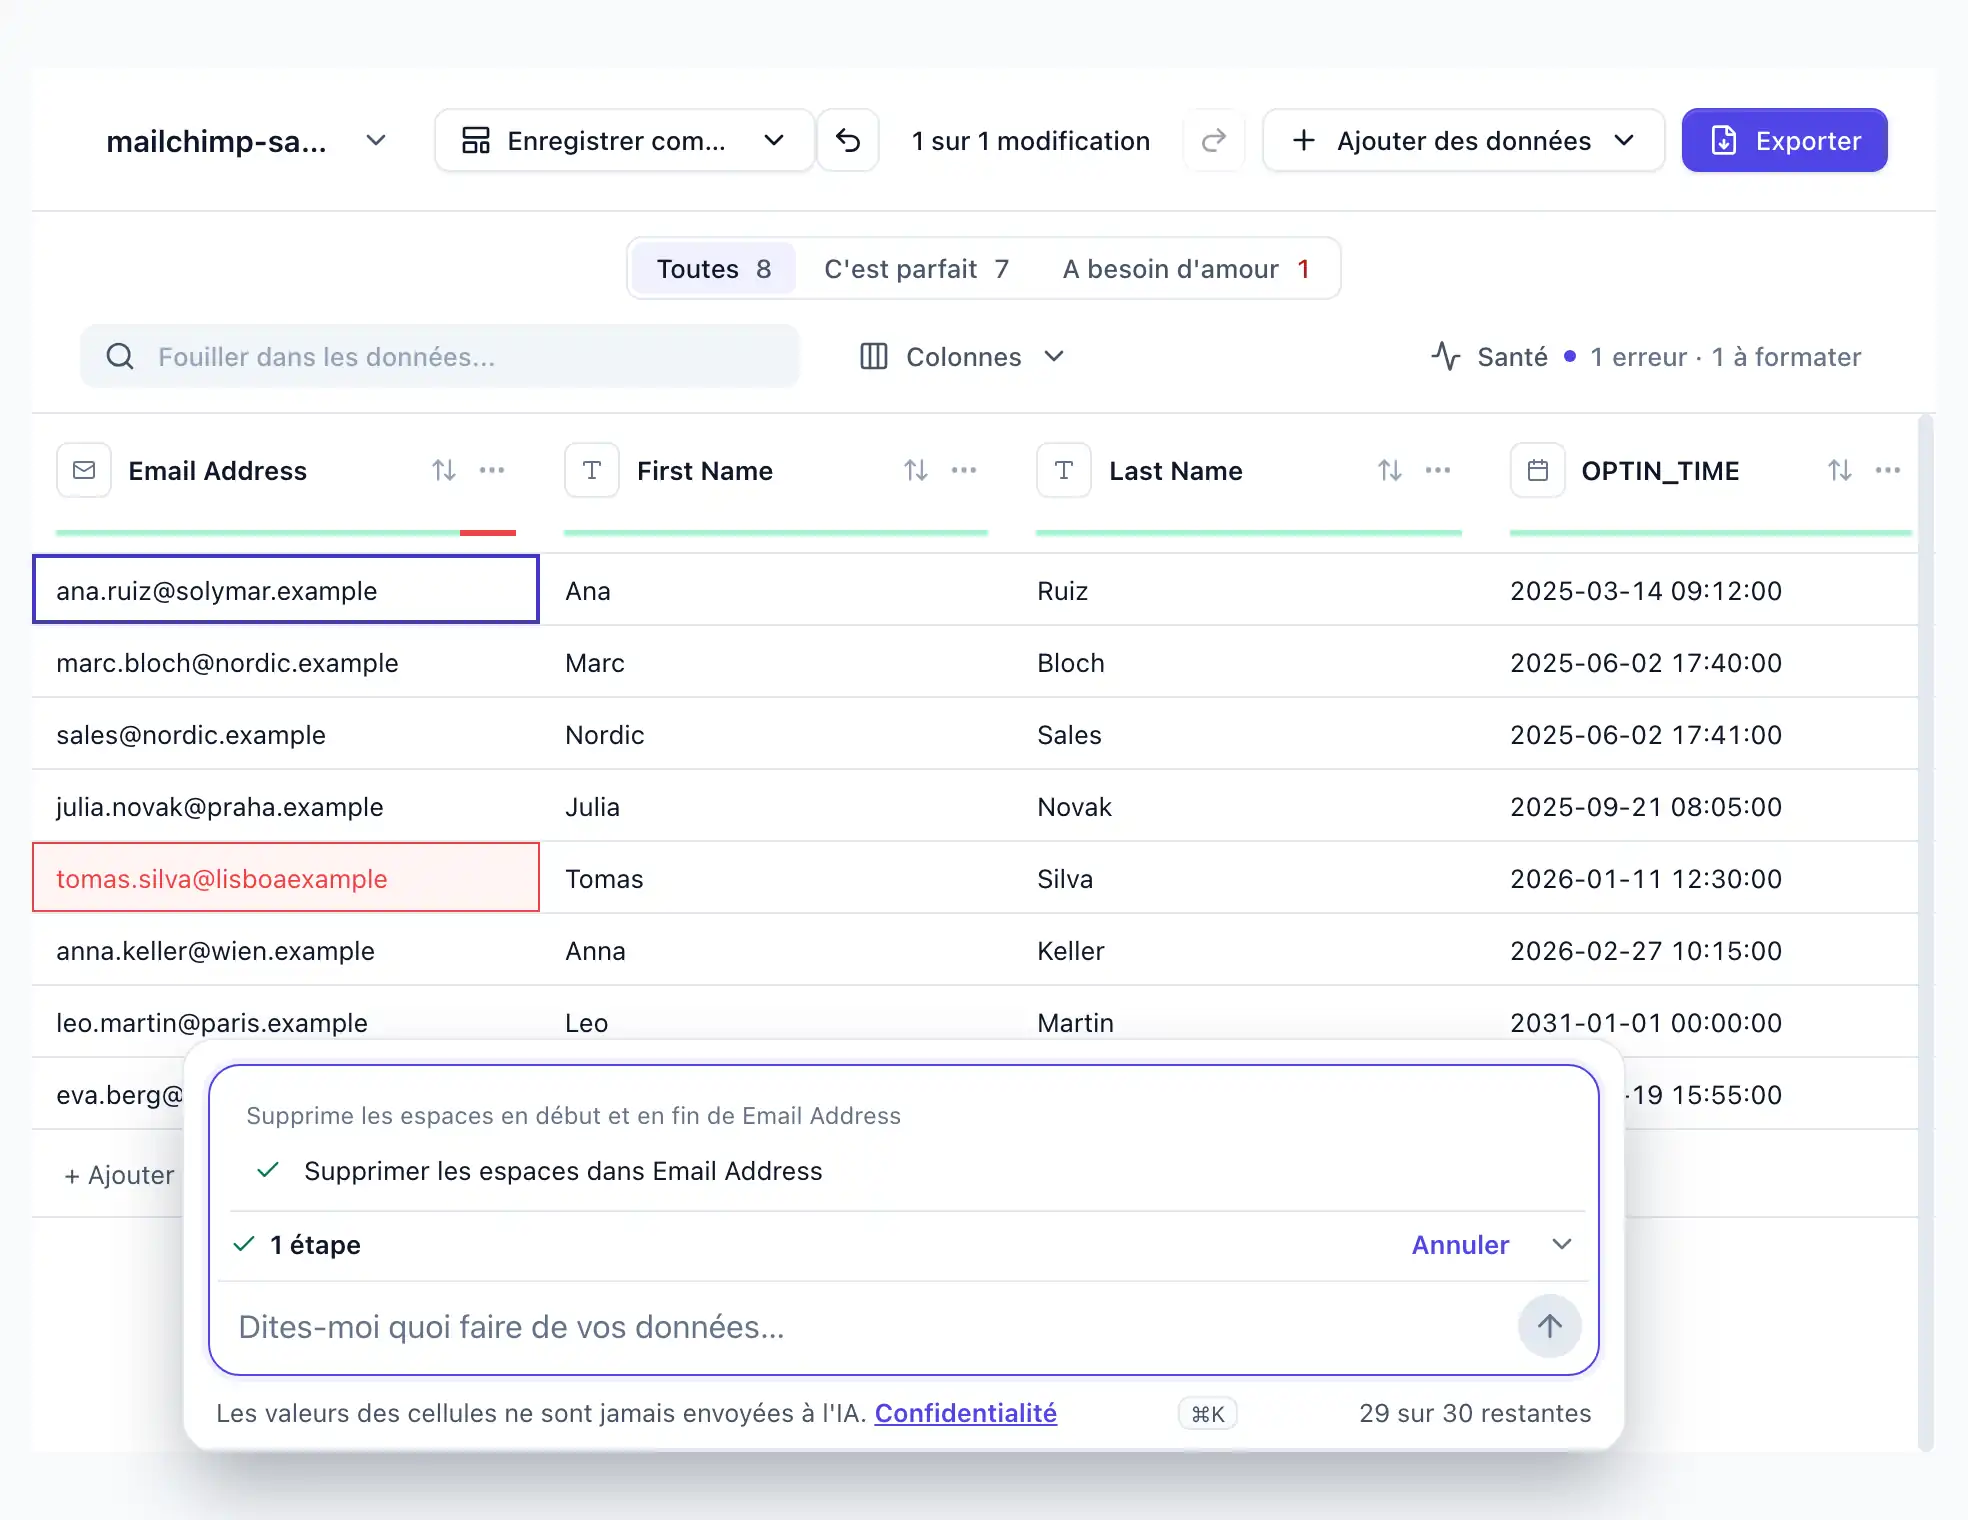The image size is (1968, 1520).
Task: Open the Enregistrer com... dropdown
Action: point(624,141)
